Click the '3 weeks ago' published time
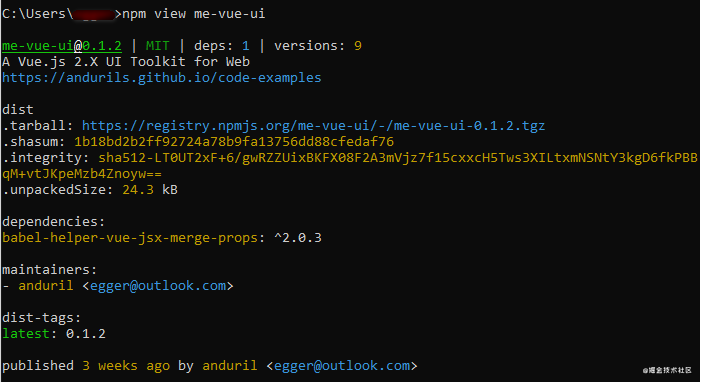This screenshot has height=382, width=701. tap(126, 365)
